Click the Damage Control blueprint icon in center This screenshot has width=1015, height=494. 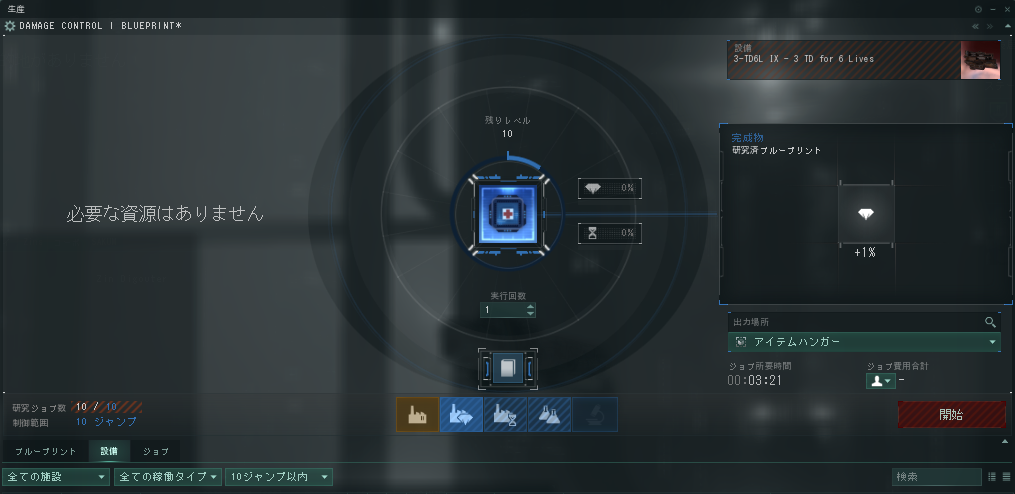tap(508, 214)
